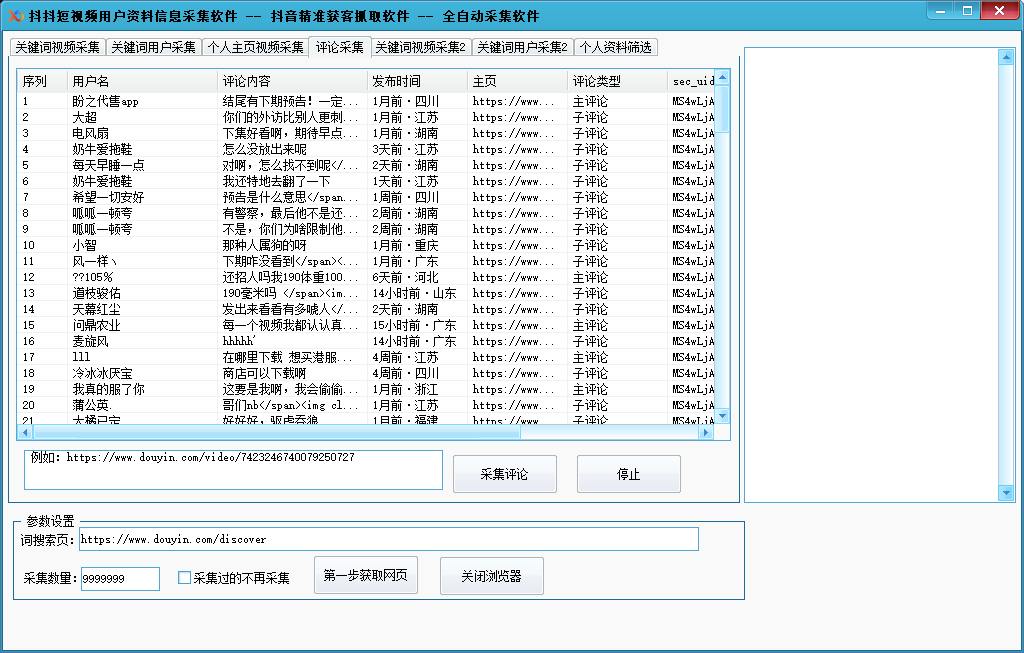The width and height of the screenshot is (1024, 653).
Task: Click the table's scroll right arrow
Action: [705, 432]
